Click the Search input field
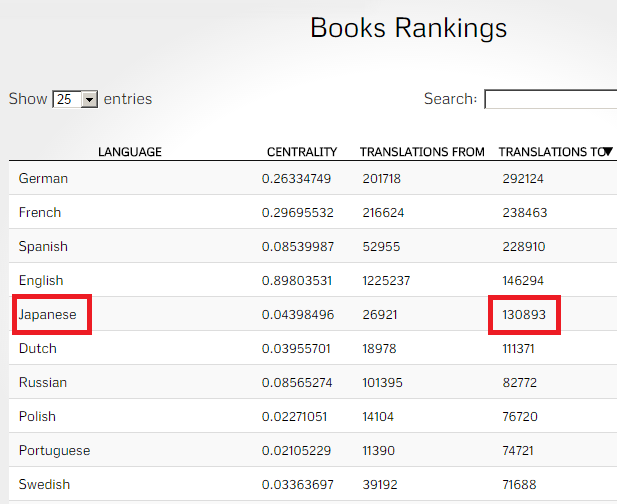The image size is (617, 504). coord(551,99)
